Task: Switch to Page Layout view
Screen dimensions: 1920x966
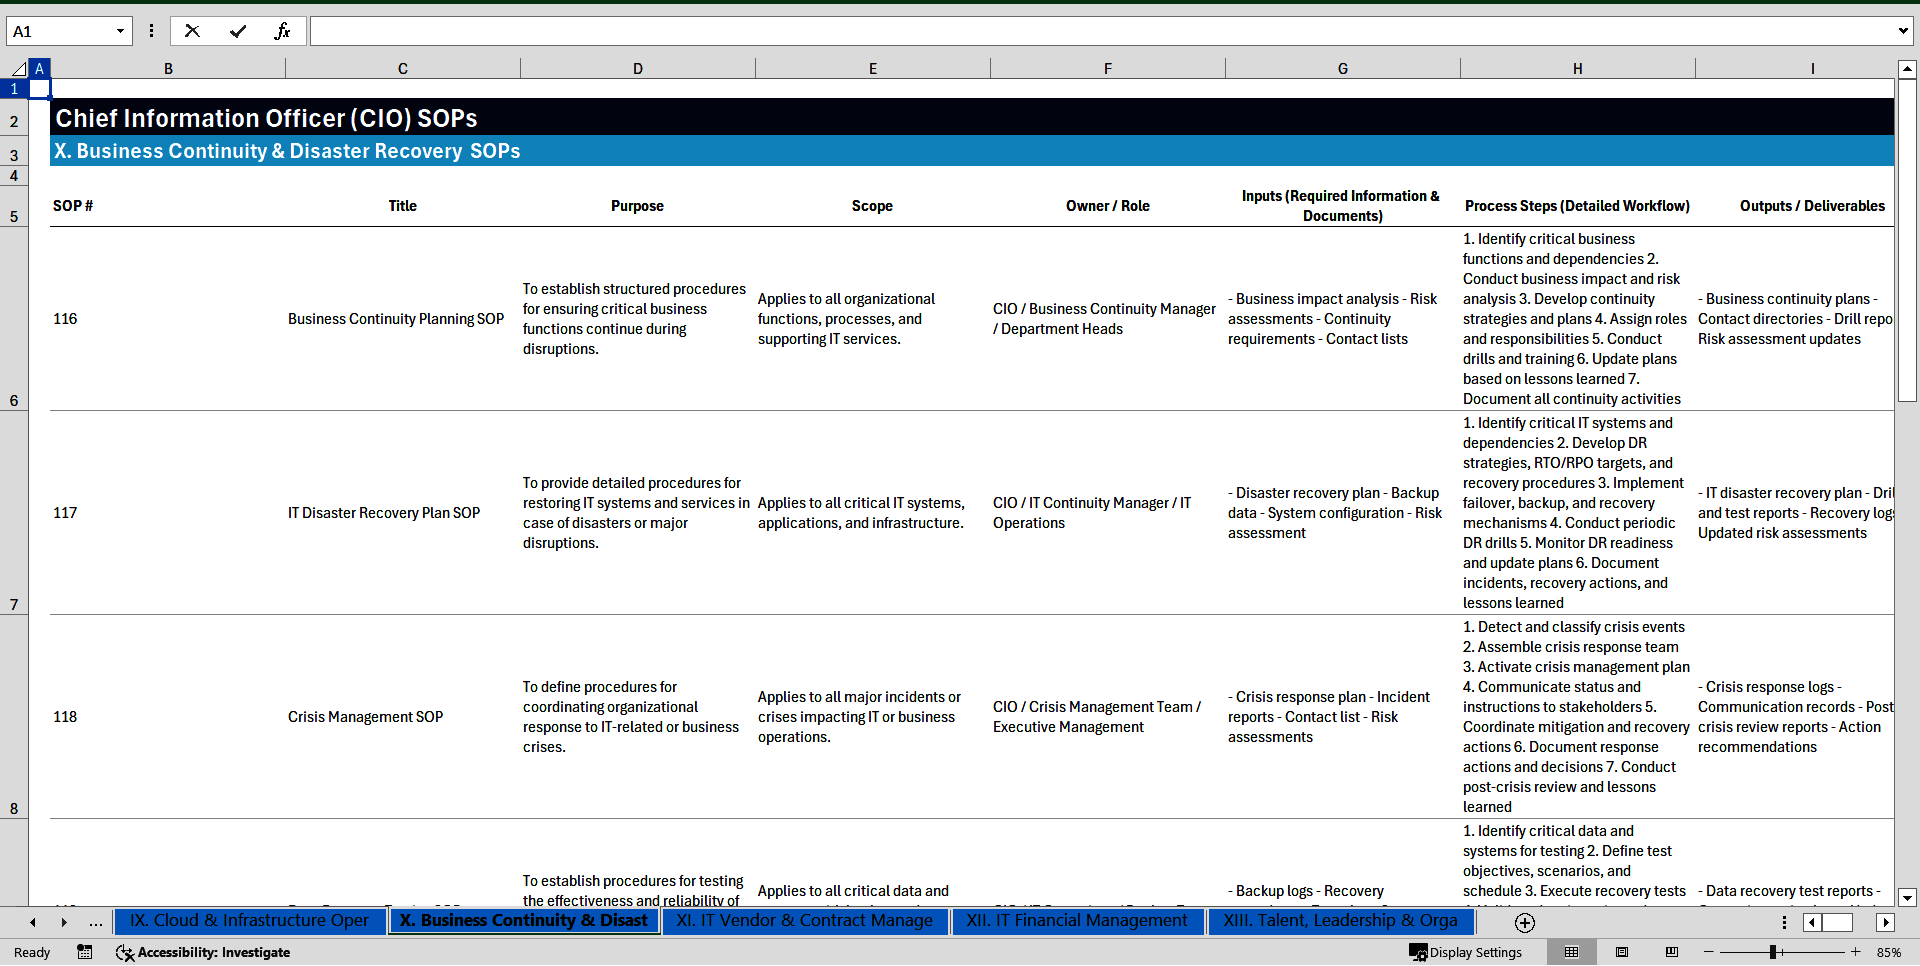Action: pos(1622,952)
